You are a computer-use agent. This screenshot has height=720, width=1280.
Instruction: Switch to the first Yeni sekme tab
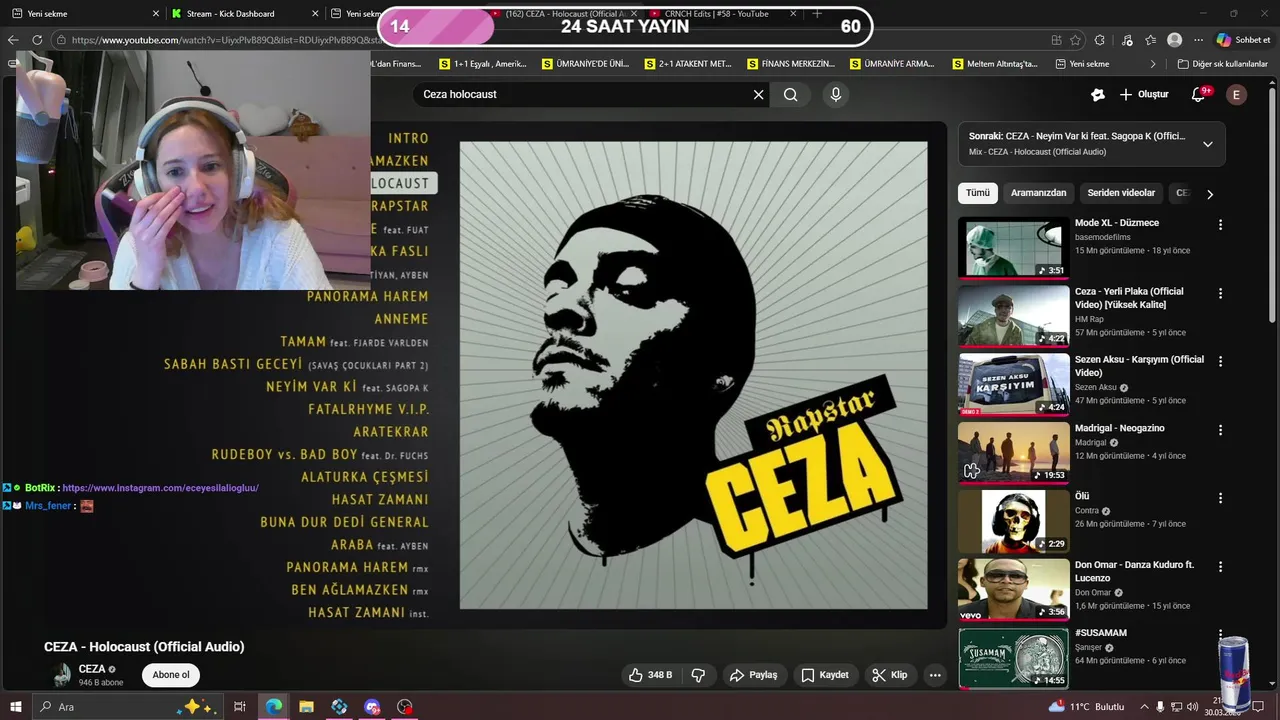click(84, 14)
